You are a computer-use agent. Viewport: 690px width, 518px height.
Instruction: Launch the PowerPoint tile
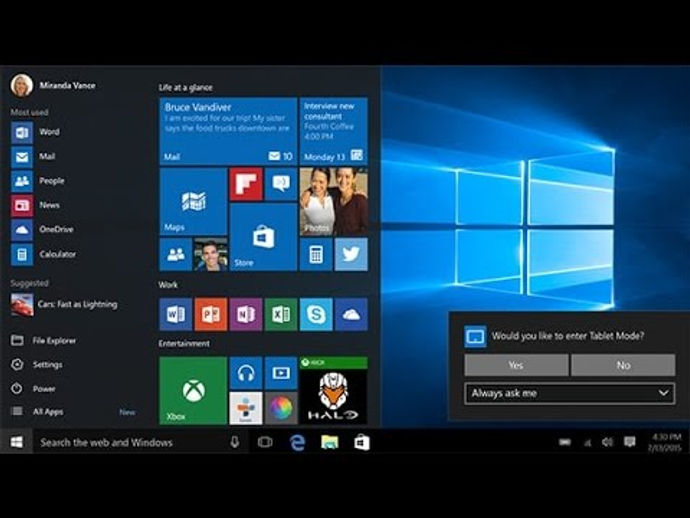211,314
